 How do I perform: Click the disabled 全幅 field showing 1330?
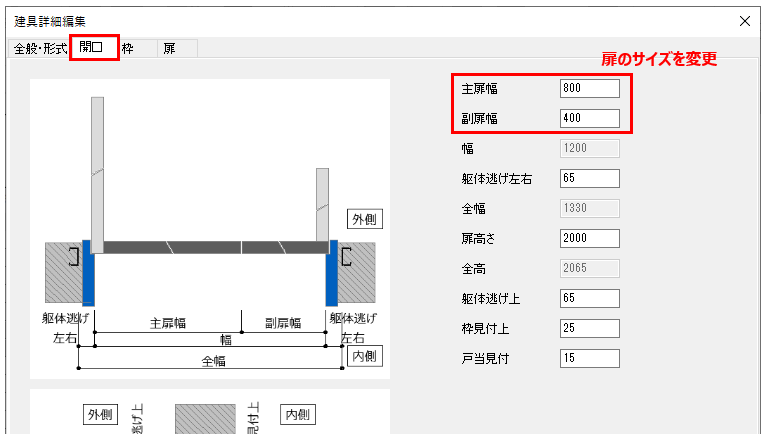click(589, 208)
